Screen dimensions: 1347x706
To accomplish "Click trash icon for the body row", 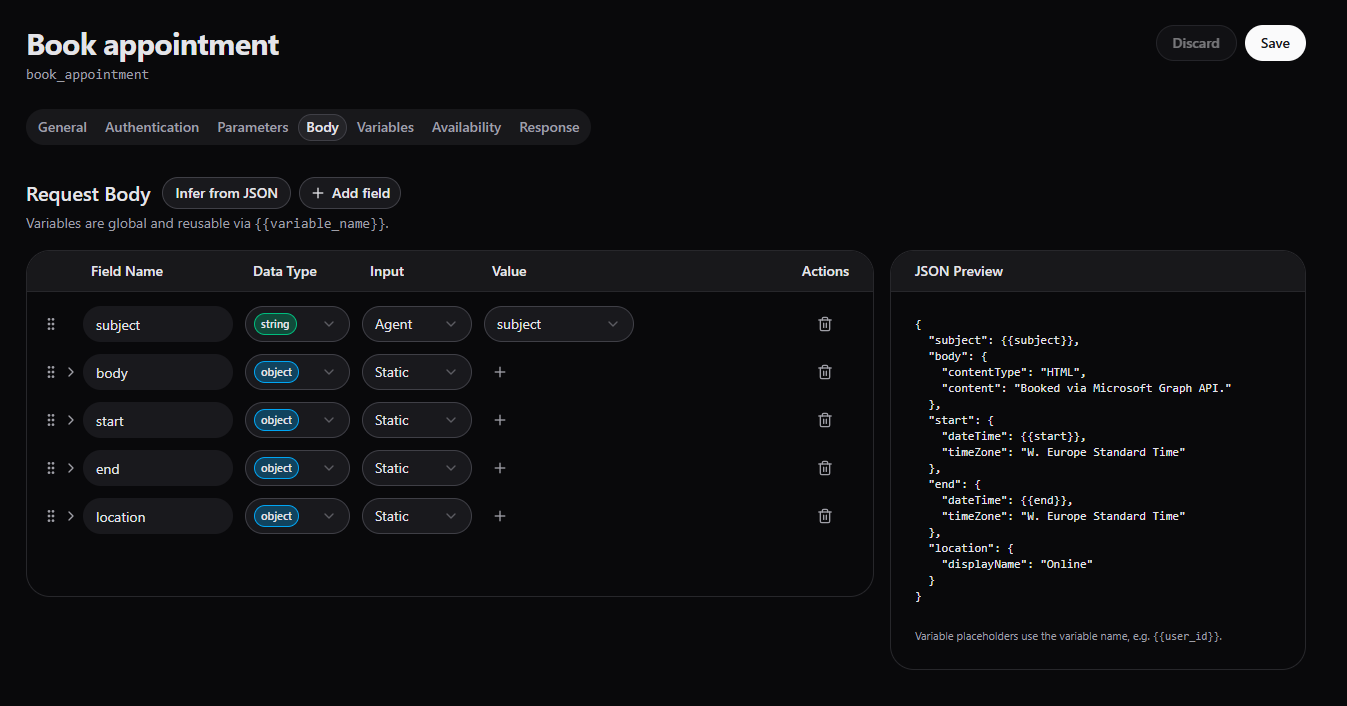I will pos(825,372).
